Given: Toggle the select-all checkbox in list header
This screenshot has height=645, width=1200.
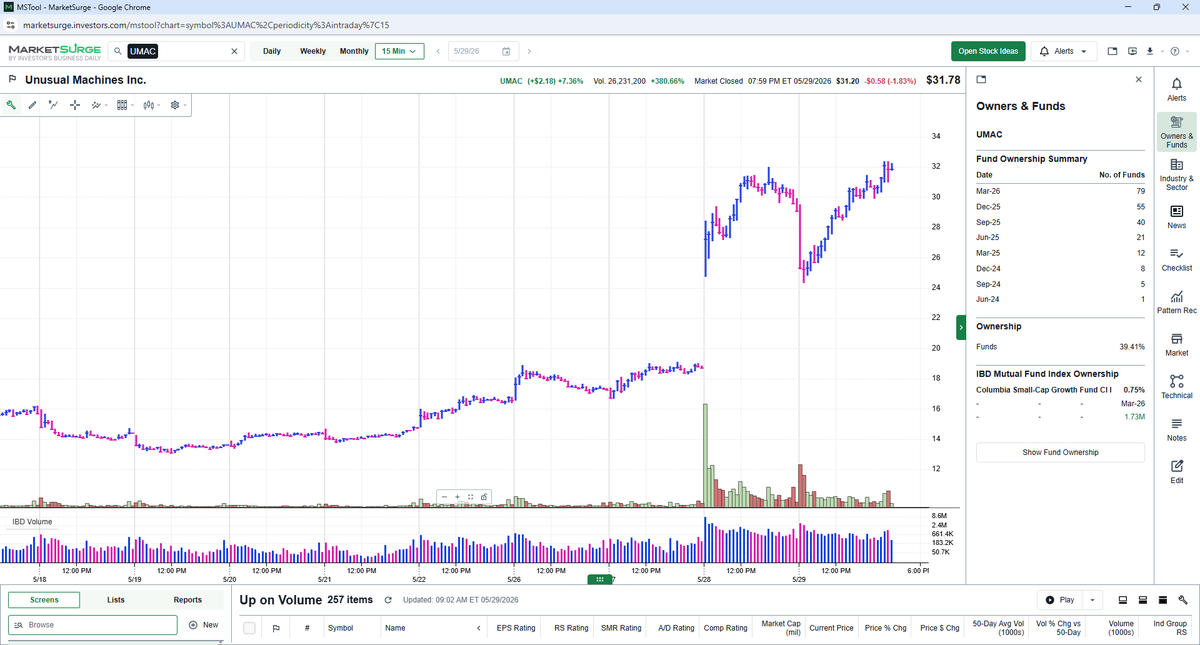Looking at the screenshot, I should point(249,628).
